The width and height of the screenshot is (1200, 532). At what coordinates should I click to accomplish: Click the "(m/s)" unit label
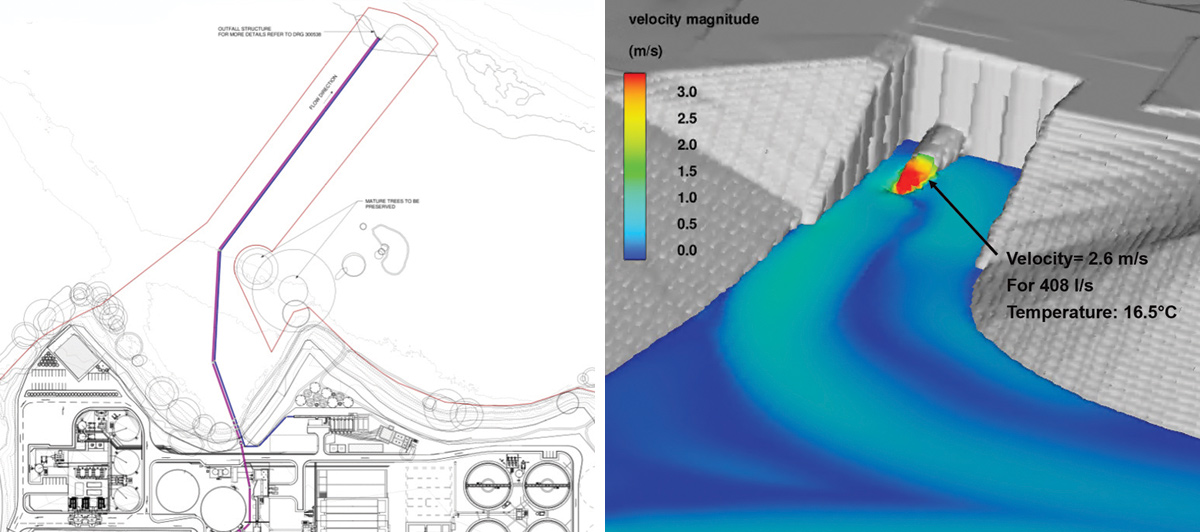(646, 49)
